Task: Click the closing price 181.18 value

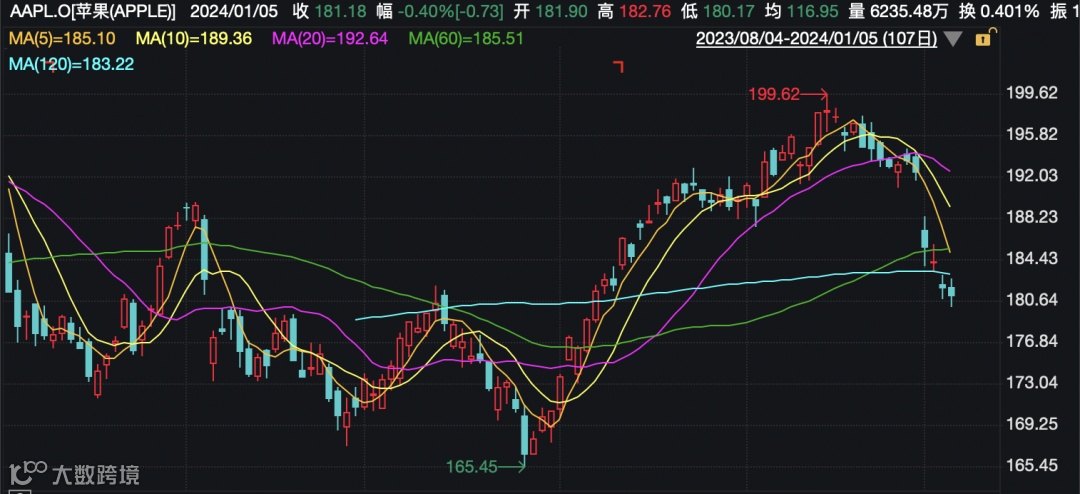Action: coord(338,12)
